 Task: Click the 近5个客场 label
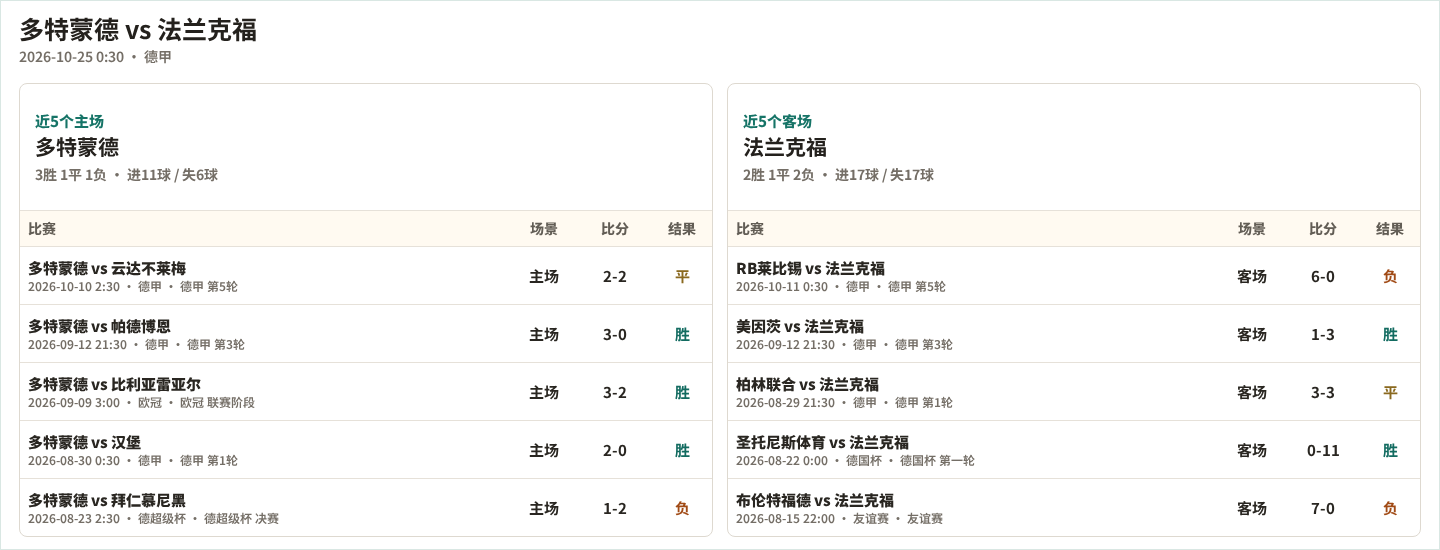pos(778,121)
